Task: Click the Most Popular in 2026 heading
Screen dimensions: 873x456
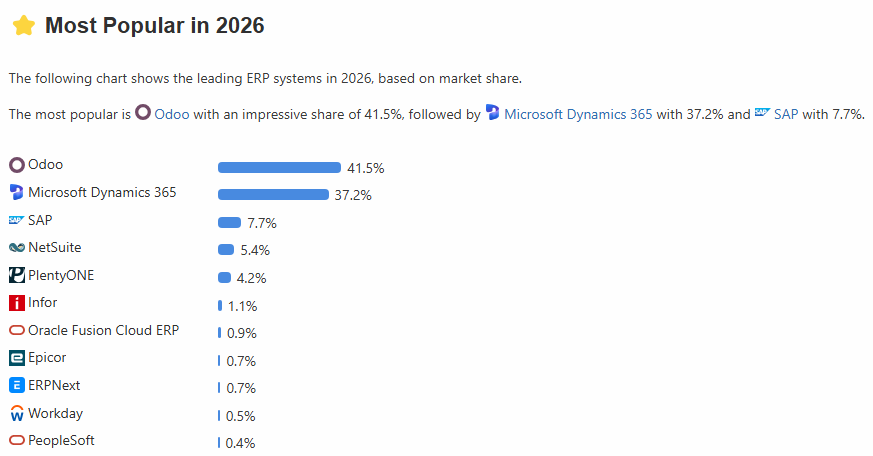Action: click(x=155, y=26)
